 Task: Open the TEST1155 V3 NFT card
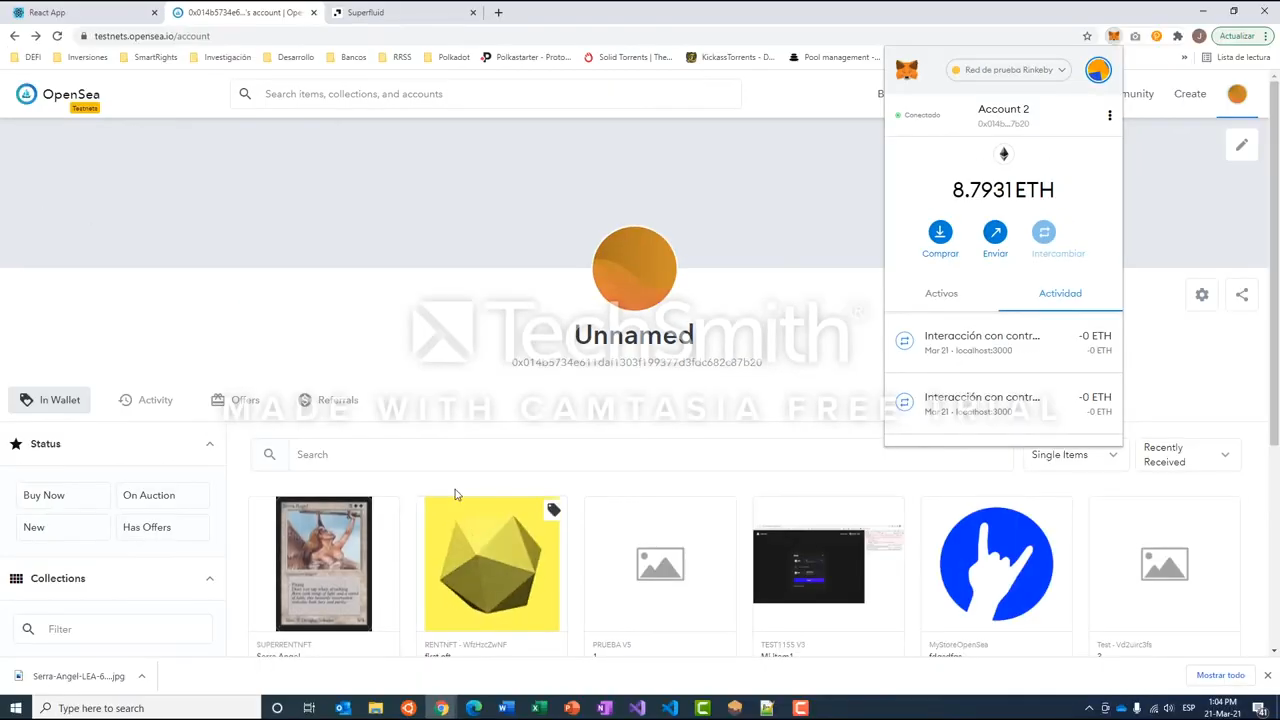(x=828, y=575)
